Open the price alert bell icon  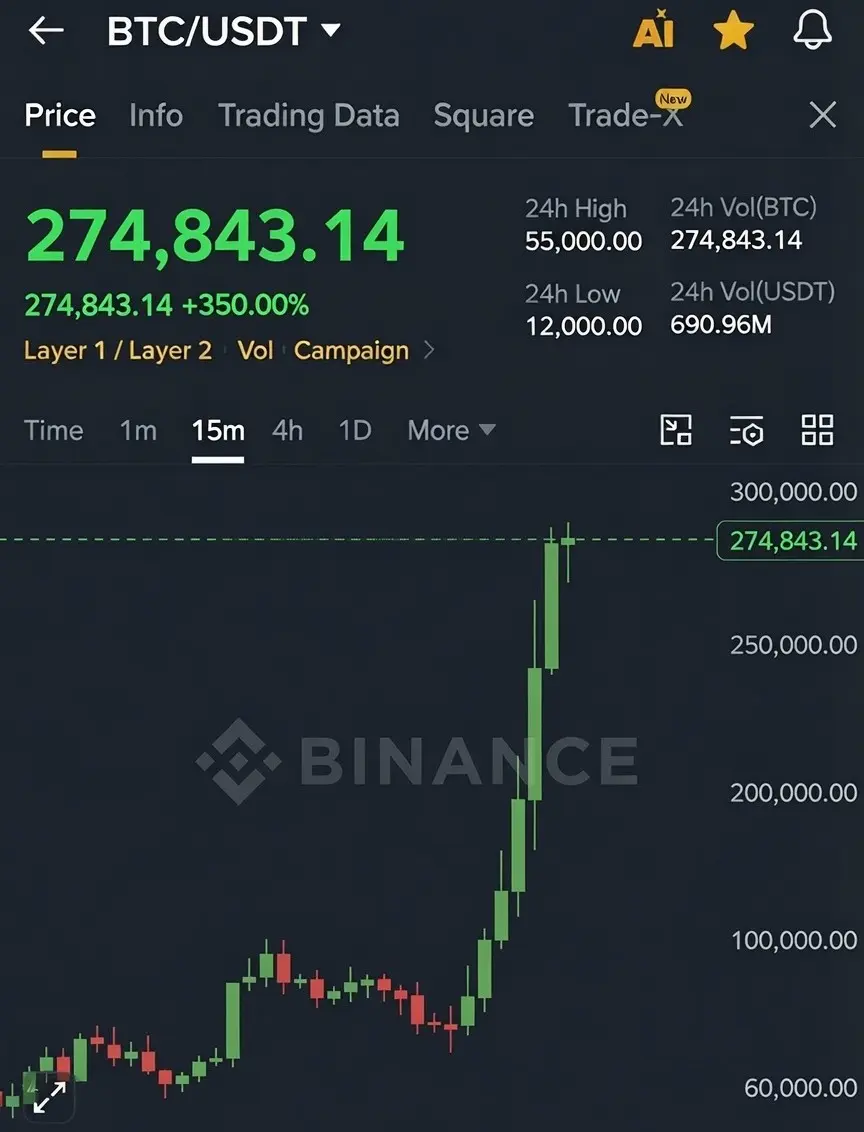coord(813,30)
